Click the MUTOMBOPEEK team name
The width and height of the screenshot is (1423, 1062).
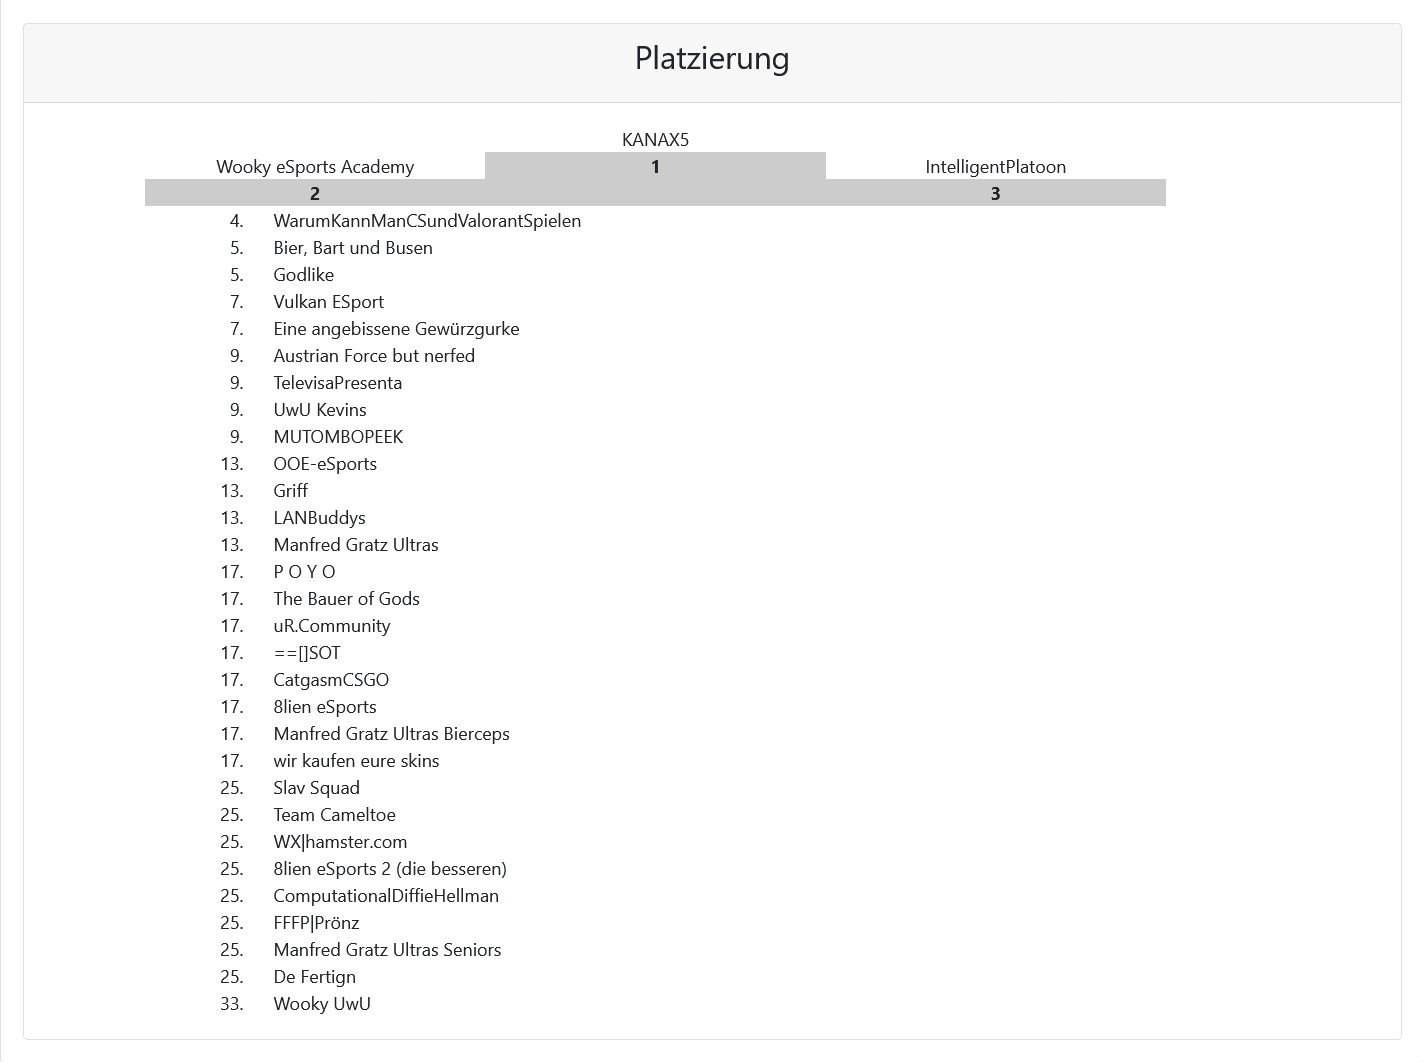(338, 437)
